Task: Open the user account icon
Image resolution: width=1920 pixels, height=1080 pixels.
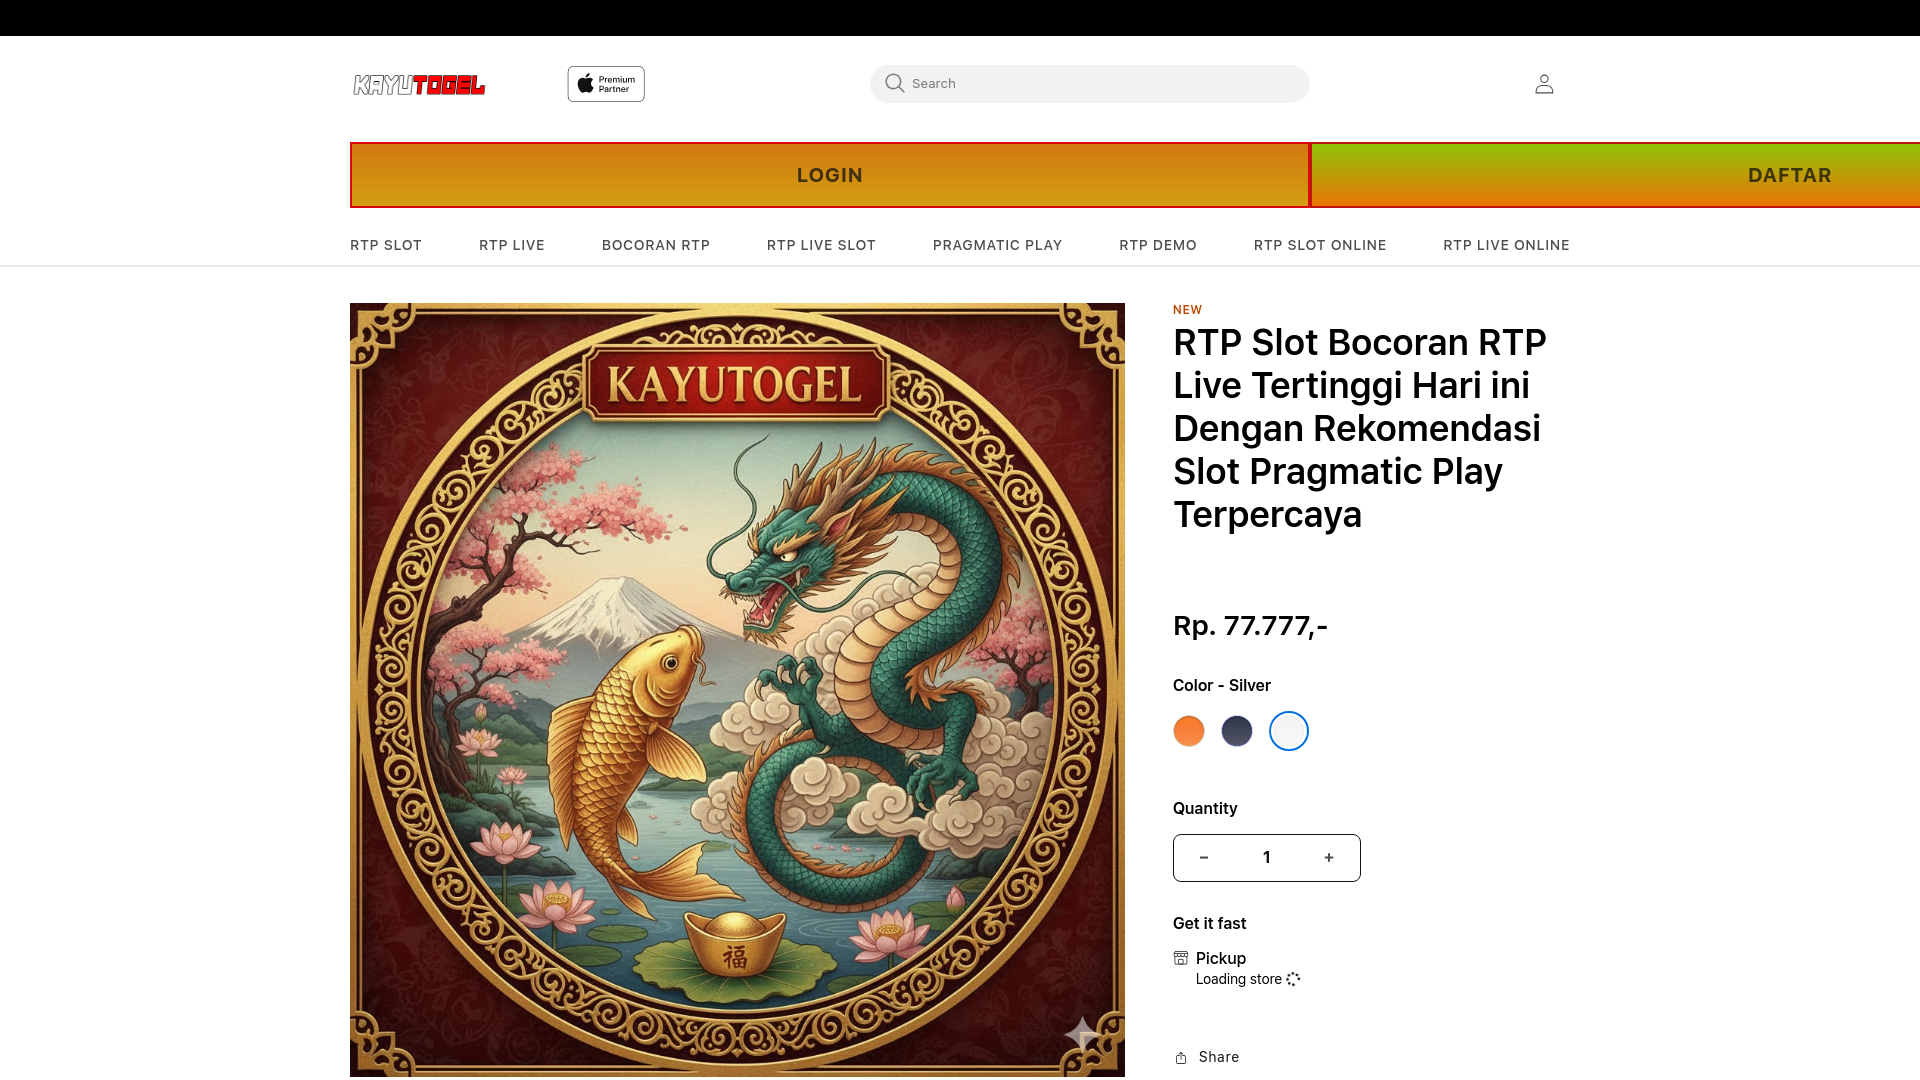Action: pos(1544,84)
